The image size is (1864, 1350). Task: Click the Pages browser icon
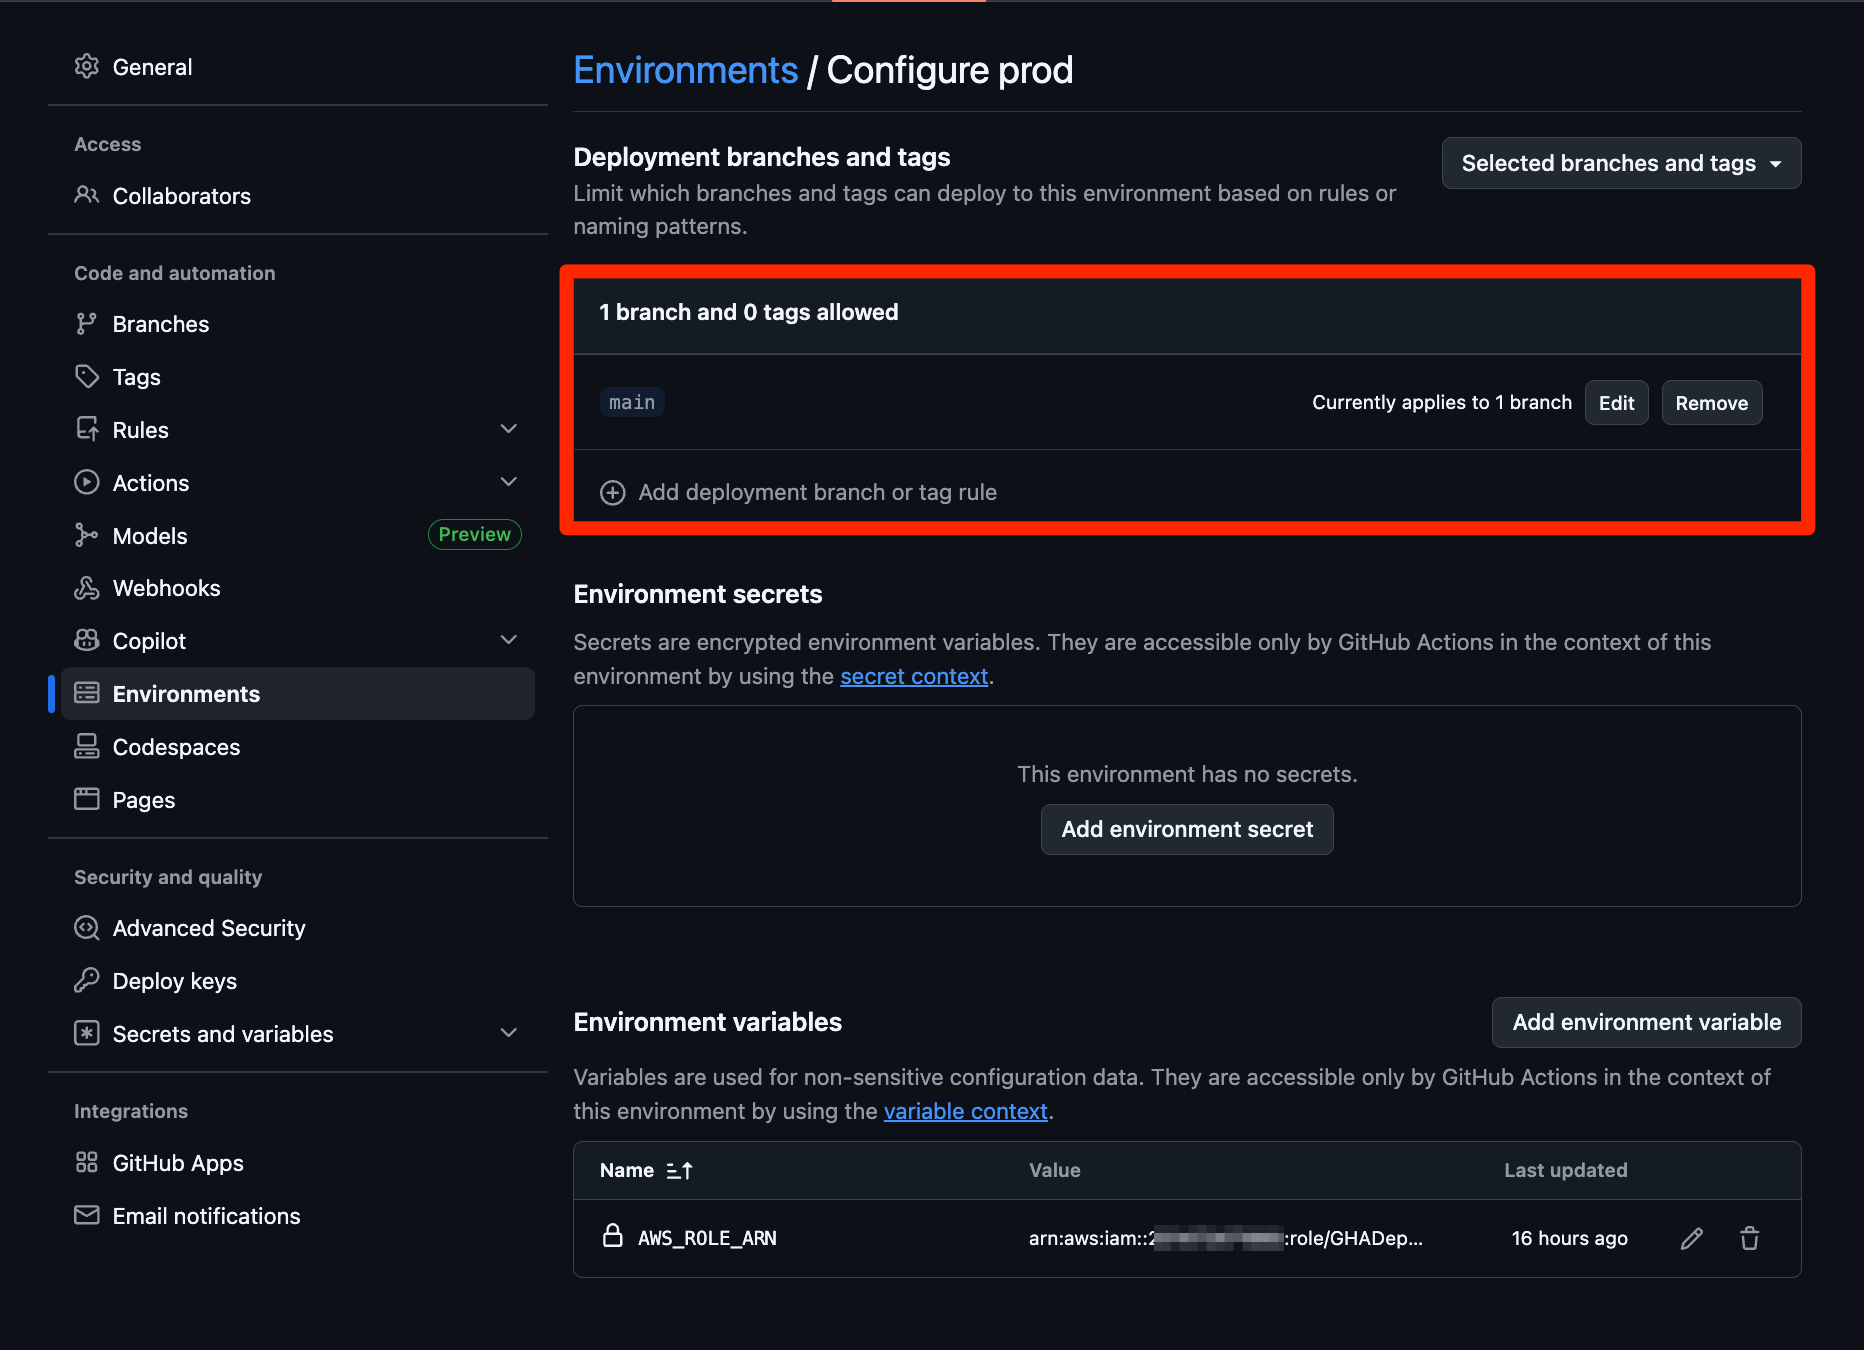pos(87,799)
